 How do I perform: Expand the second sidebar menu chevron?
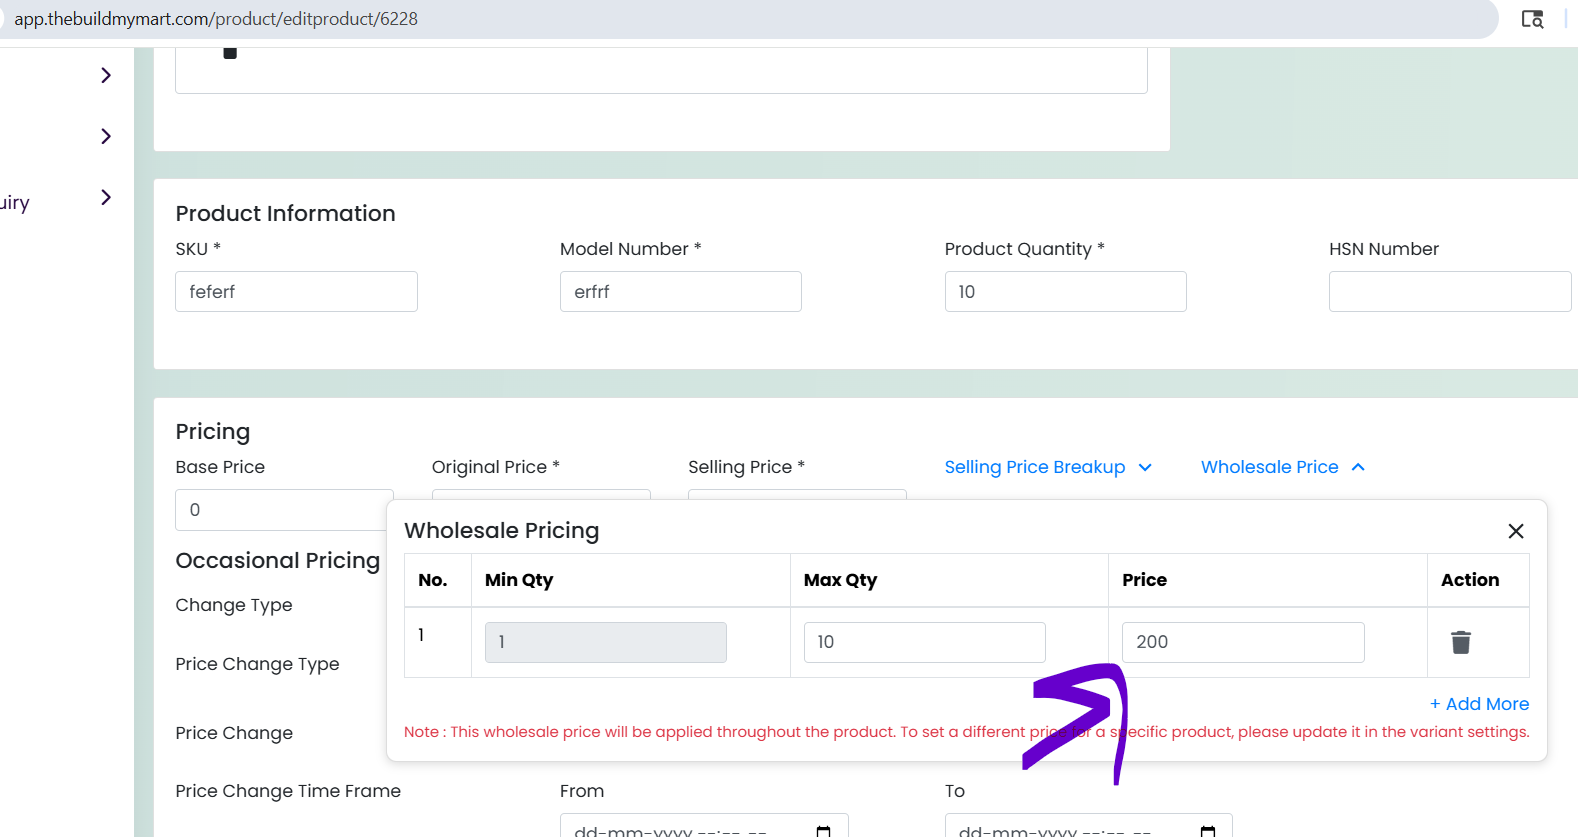(106, 136)
